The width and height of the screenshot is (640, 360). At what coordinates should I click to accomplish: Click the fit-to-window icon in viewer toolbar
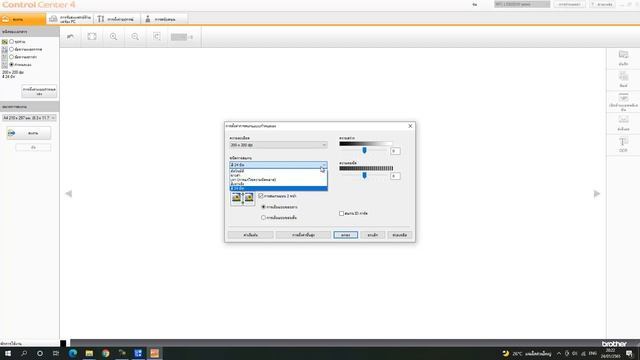tap(92, 37)
